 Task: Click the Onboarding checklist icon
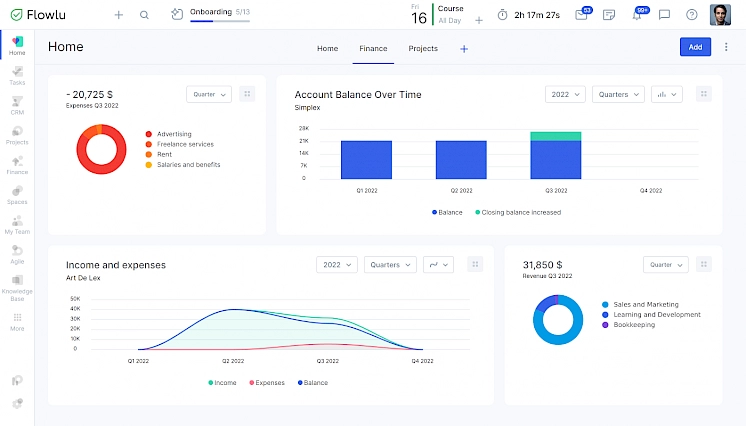[177, 14]
